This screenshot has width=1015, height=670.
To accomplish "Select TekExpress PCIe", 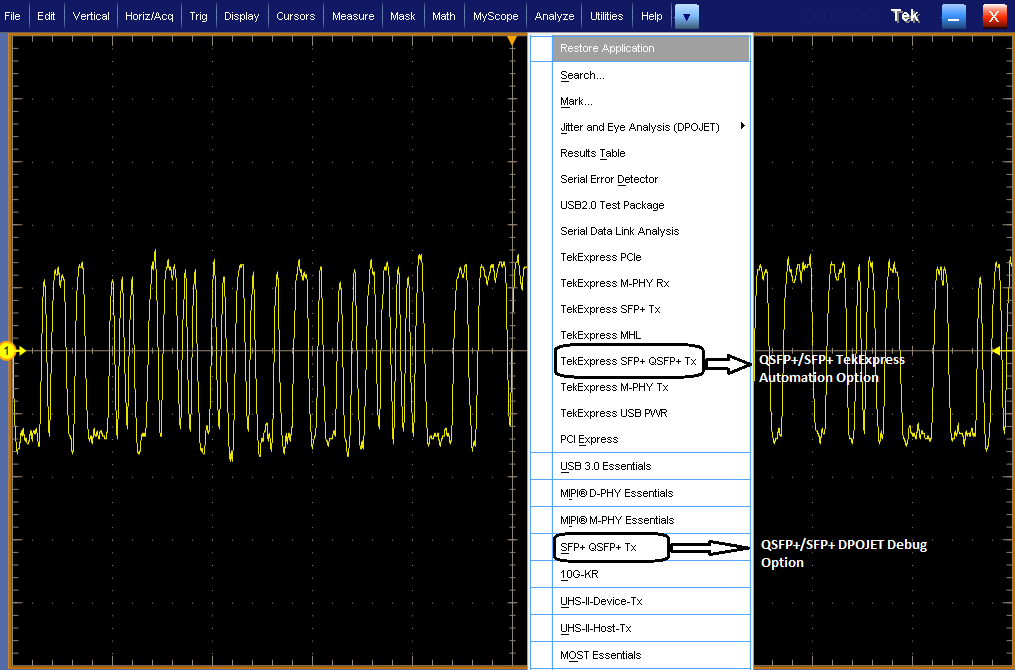I will click(x=600, y=257).
